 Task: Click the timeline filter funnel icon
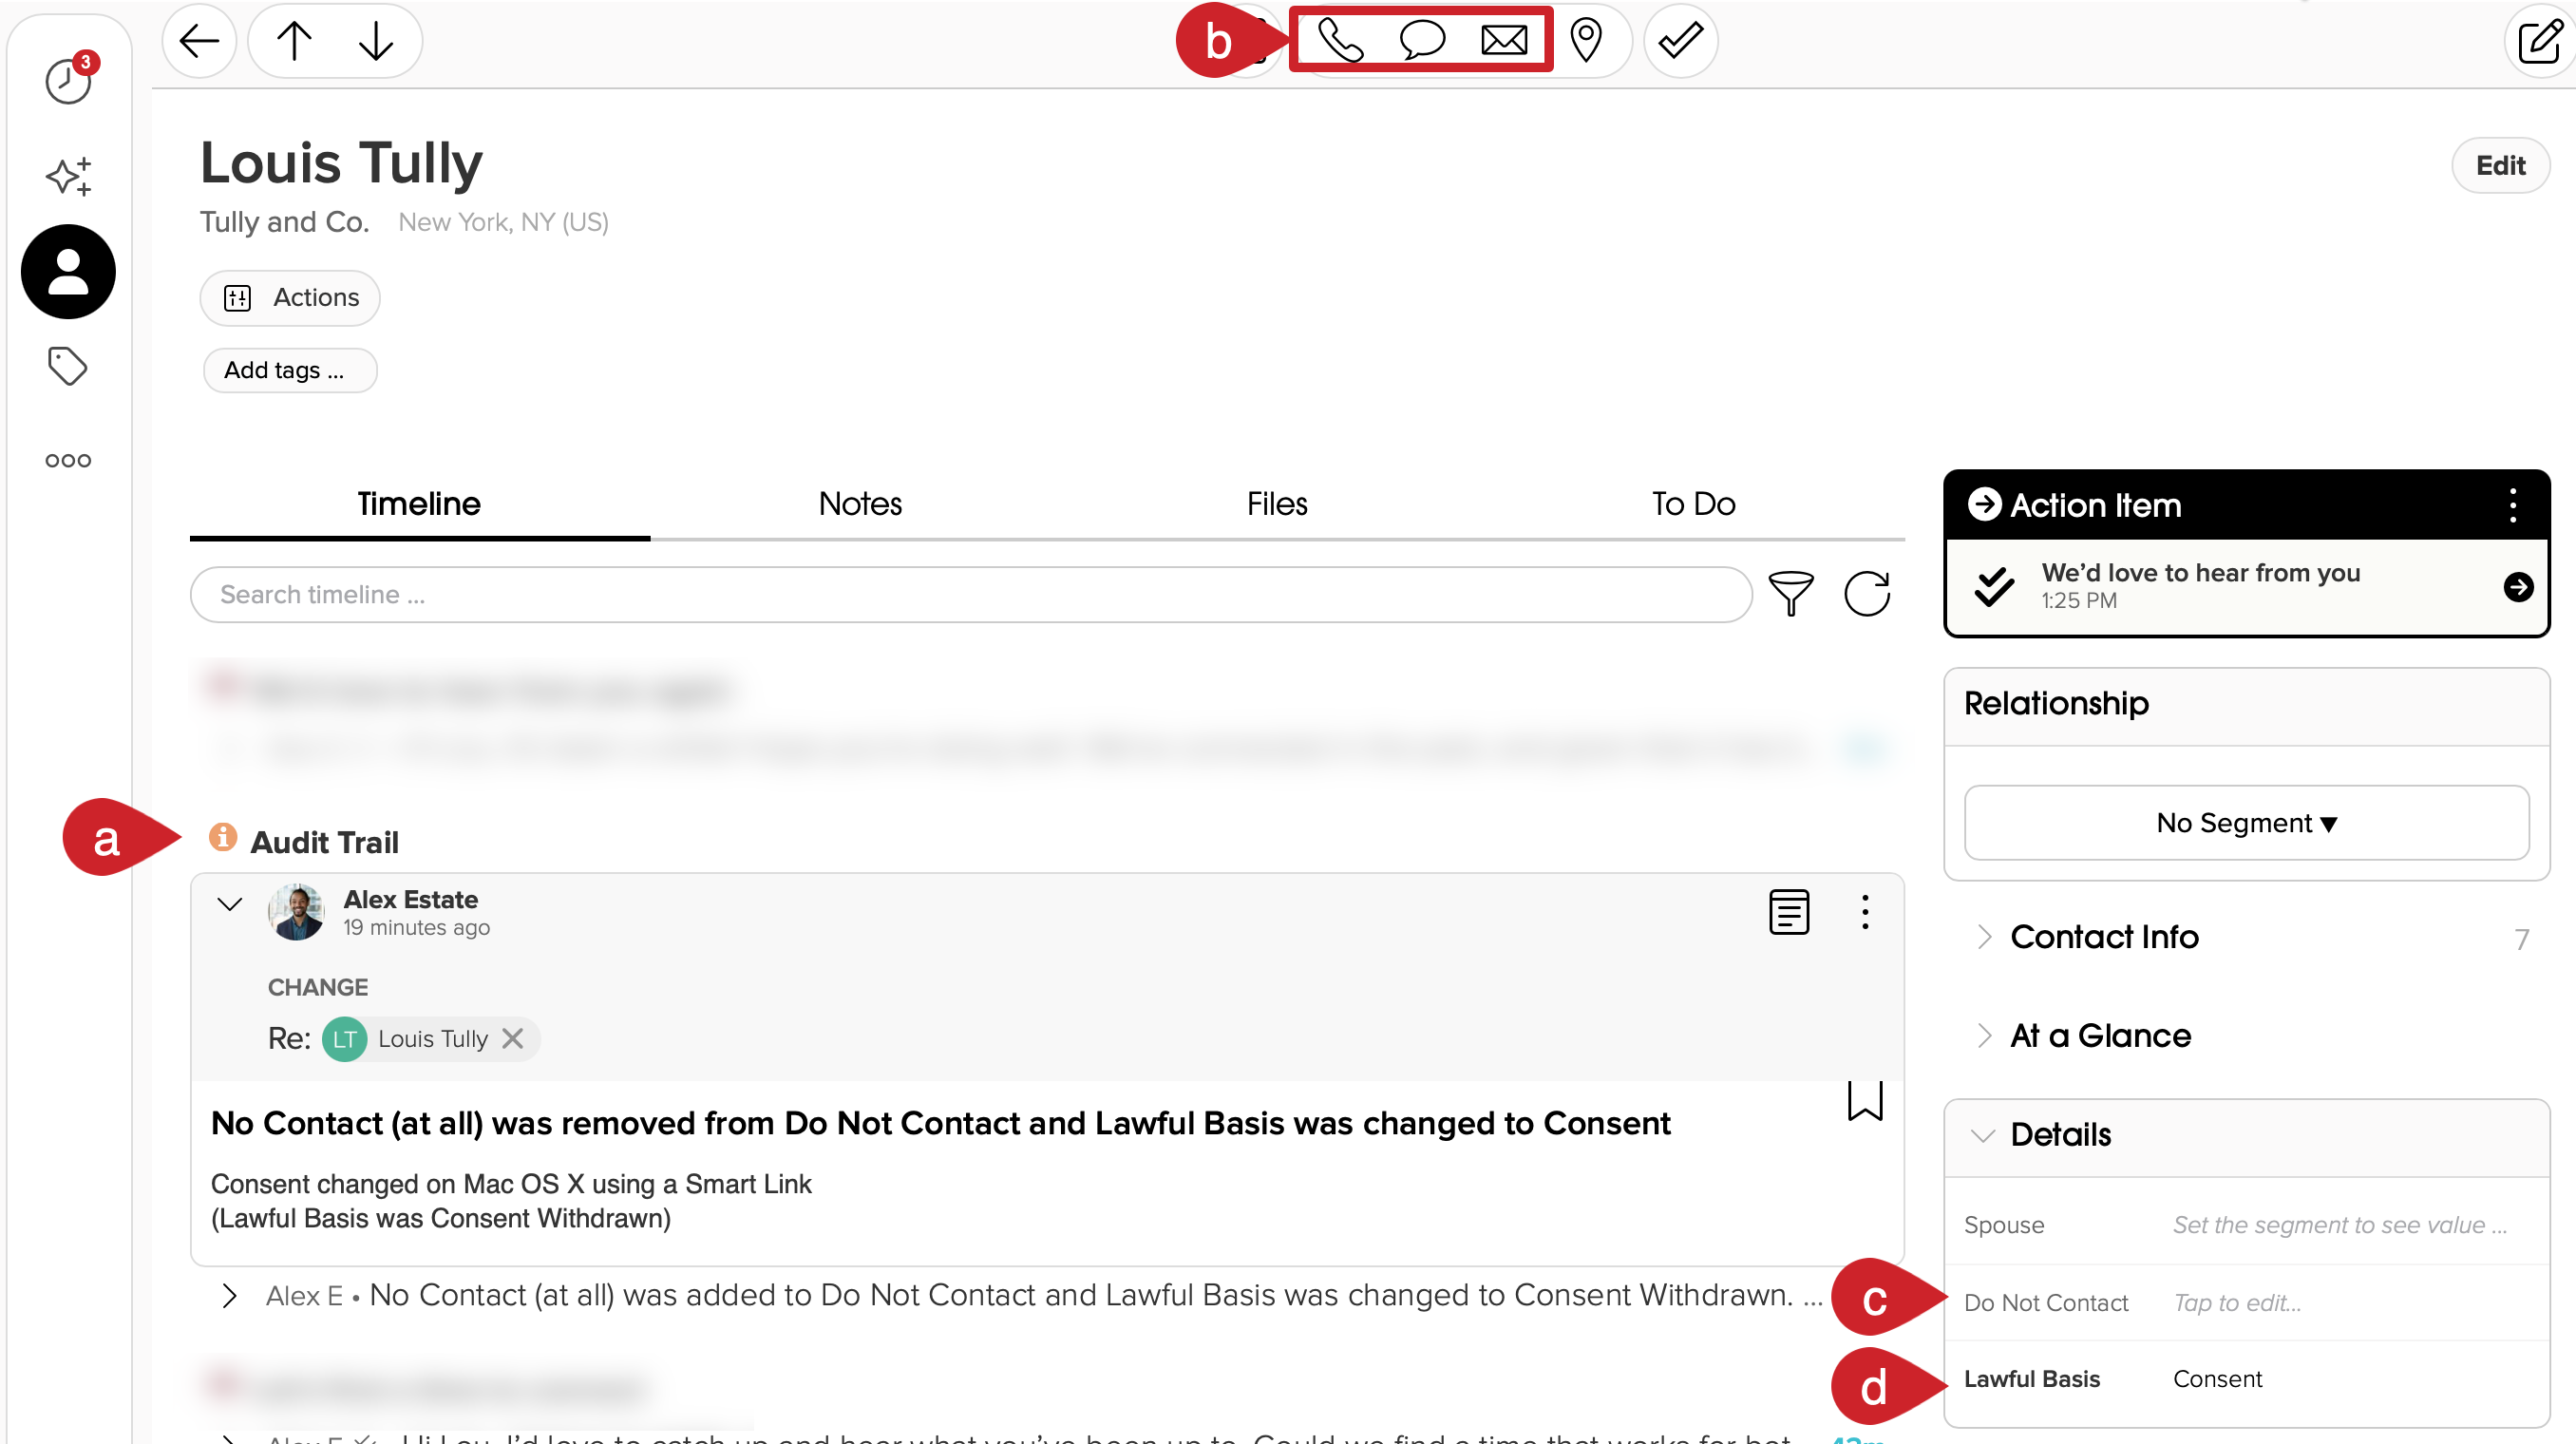pos(1790,594)
